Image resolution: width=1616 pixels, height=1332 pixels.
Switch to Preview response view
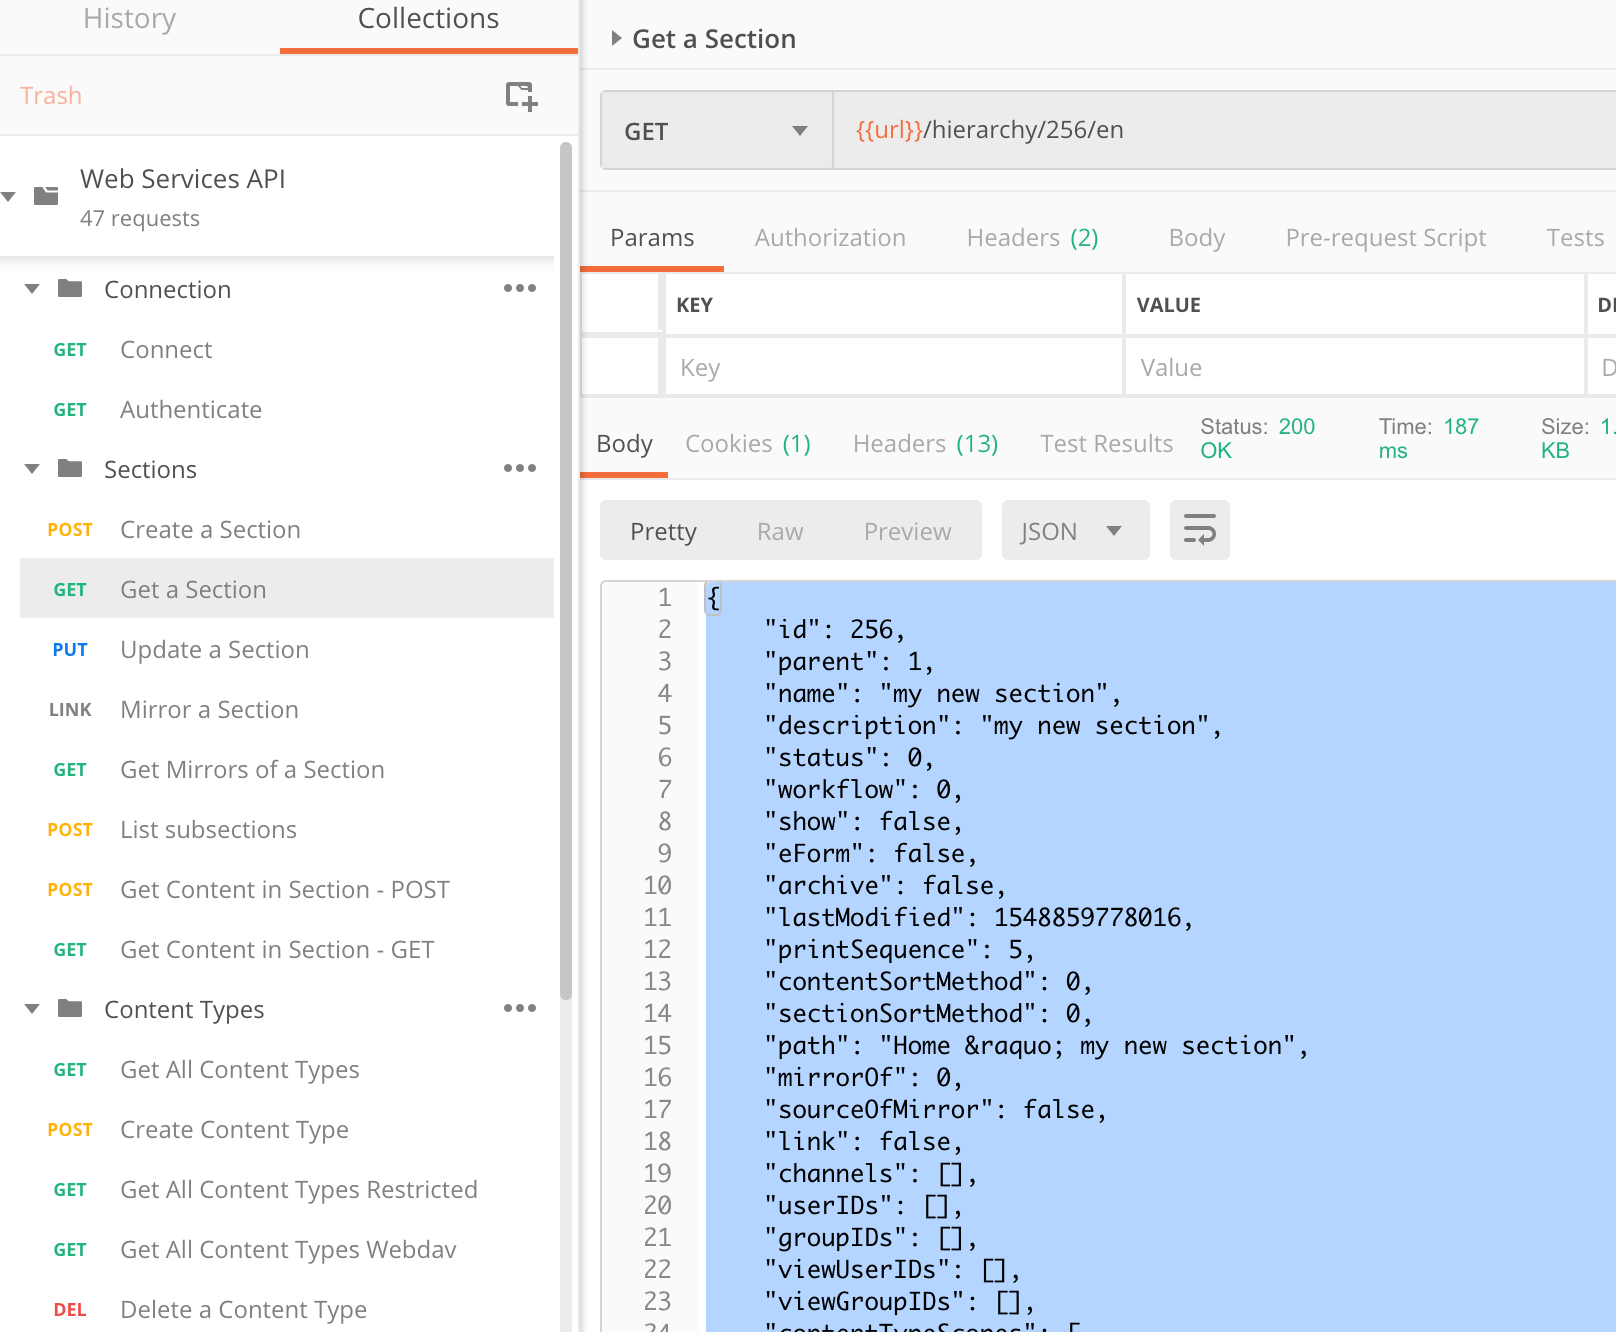(x=907, y=532)
